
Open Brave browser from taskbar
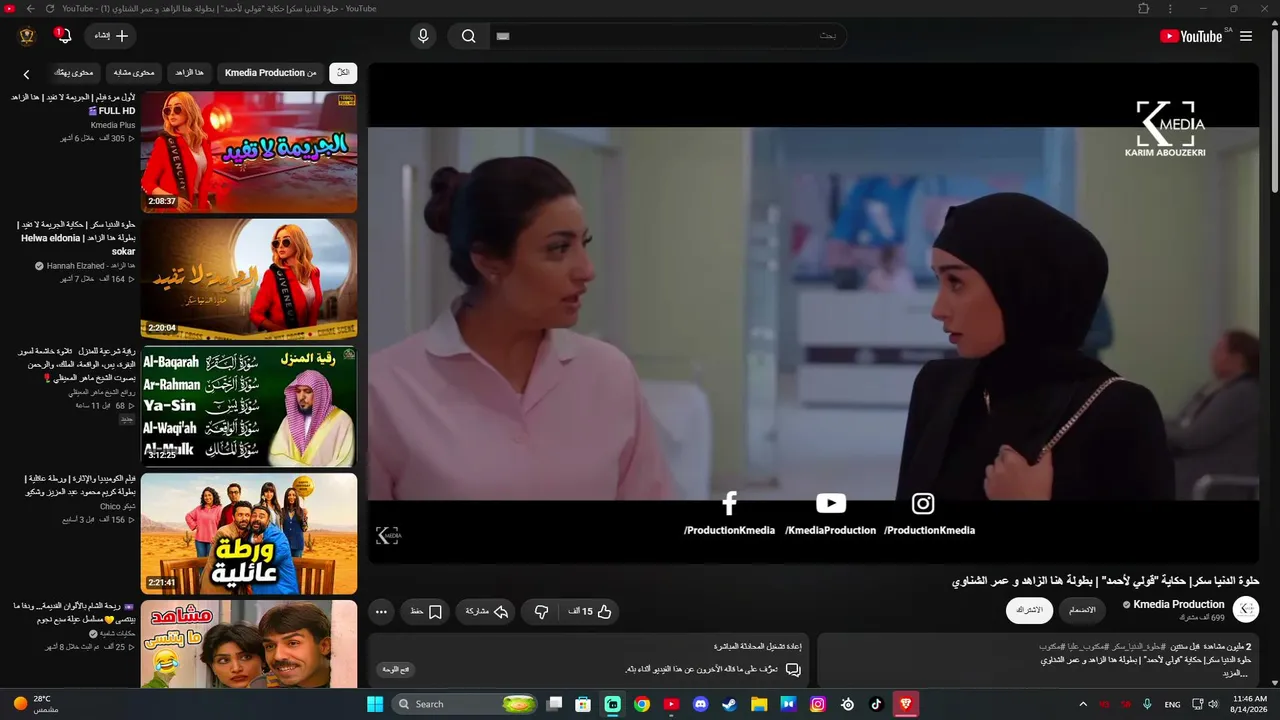(x=906, y=704)
